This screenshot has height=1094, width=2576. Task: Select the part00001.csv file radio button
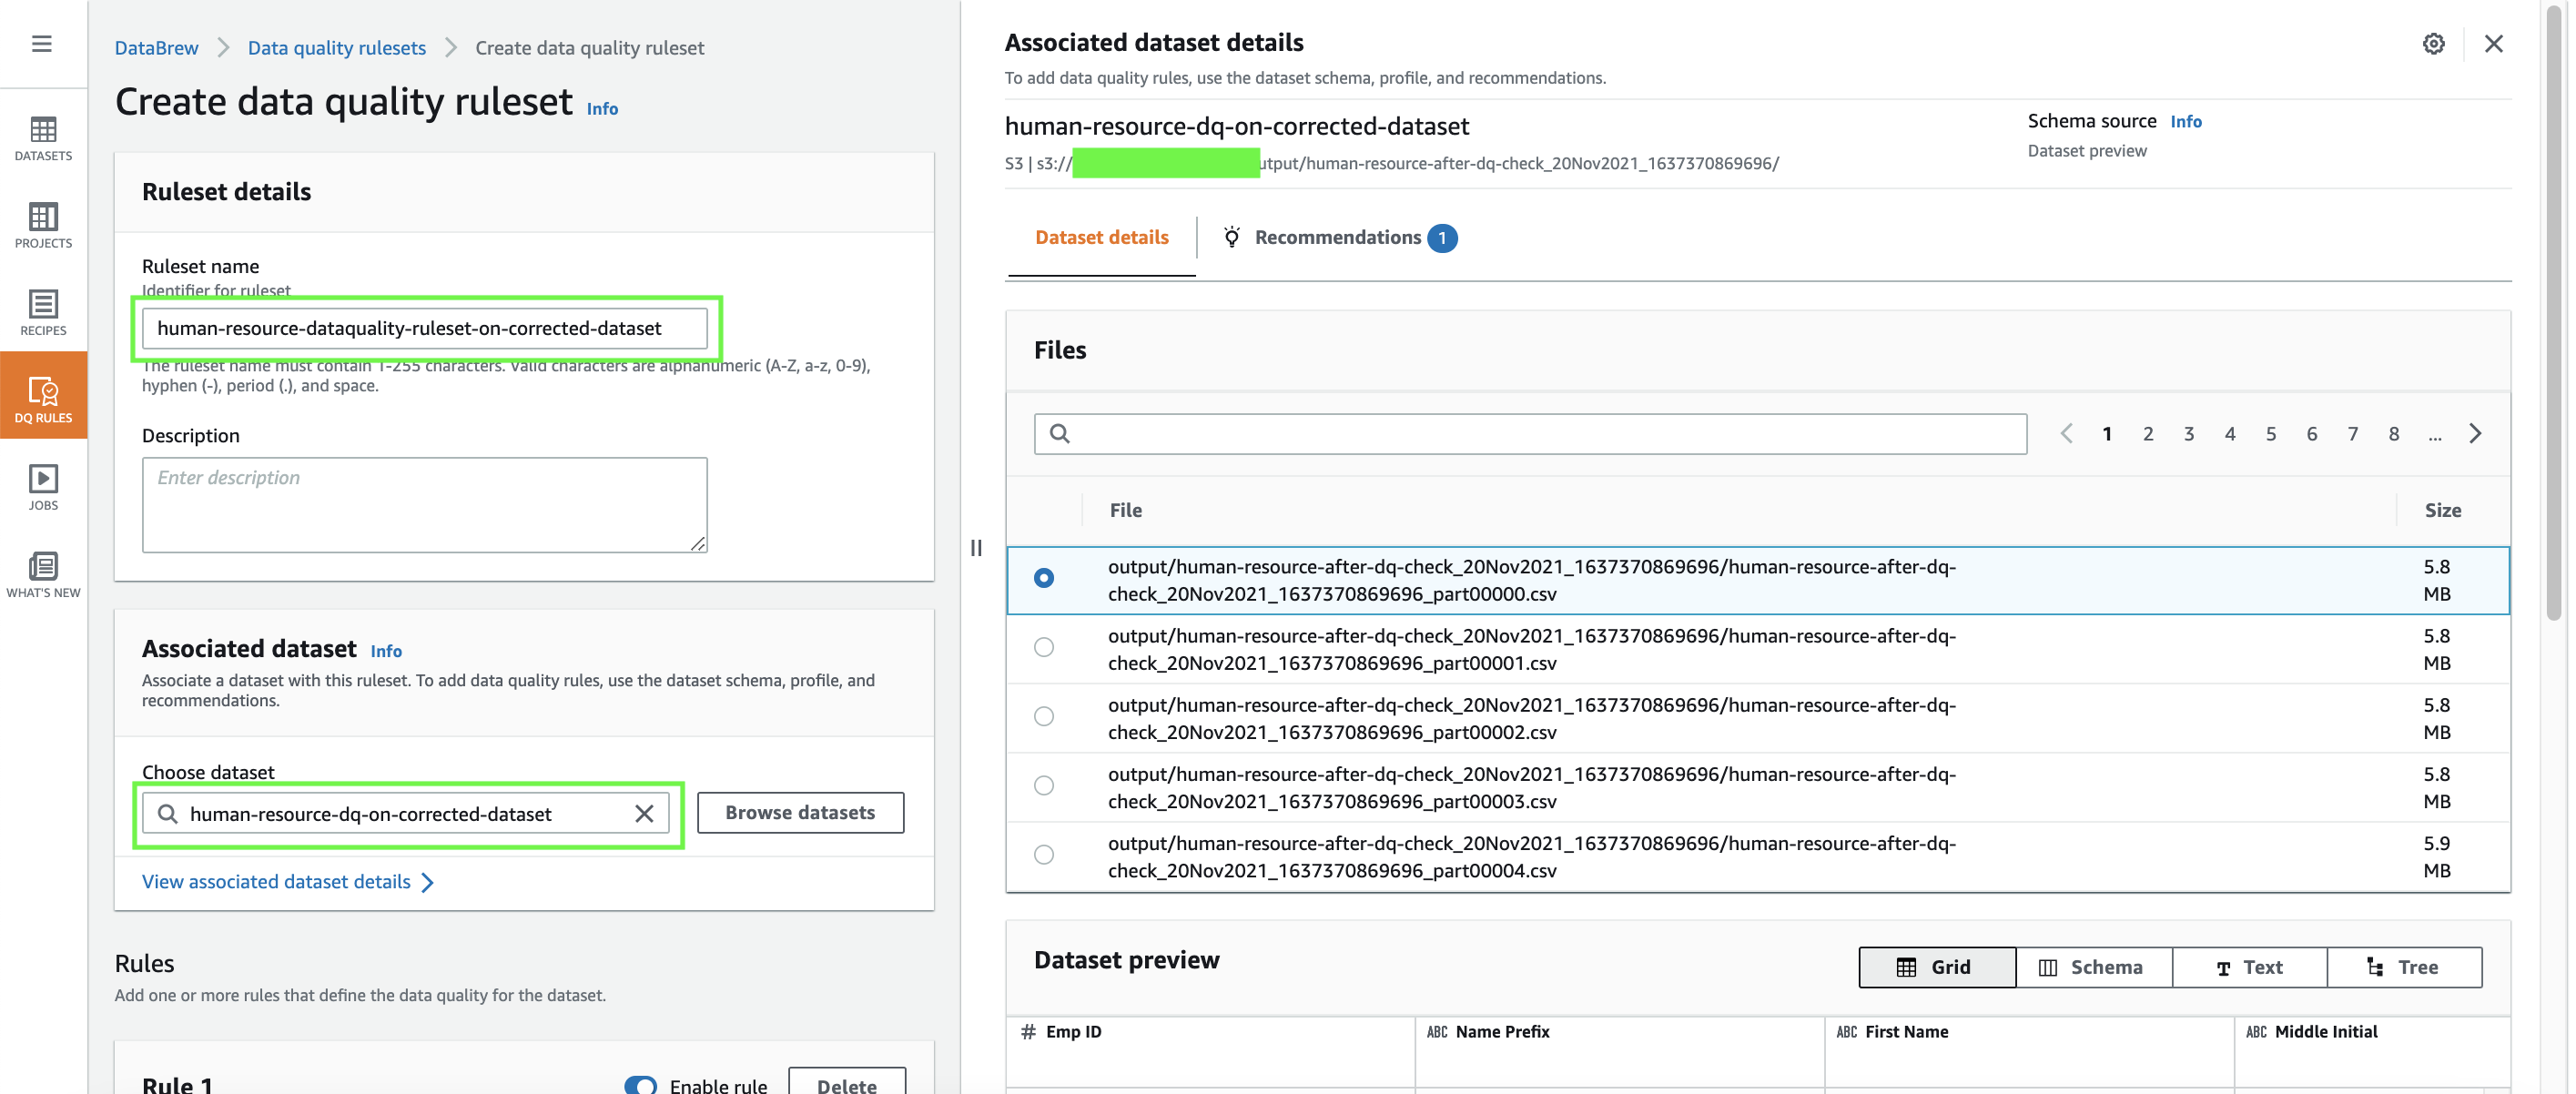tap(1043, 647)
